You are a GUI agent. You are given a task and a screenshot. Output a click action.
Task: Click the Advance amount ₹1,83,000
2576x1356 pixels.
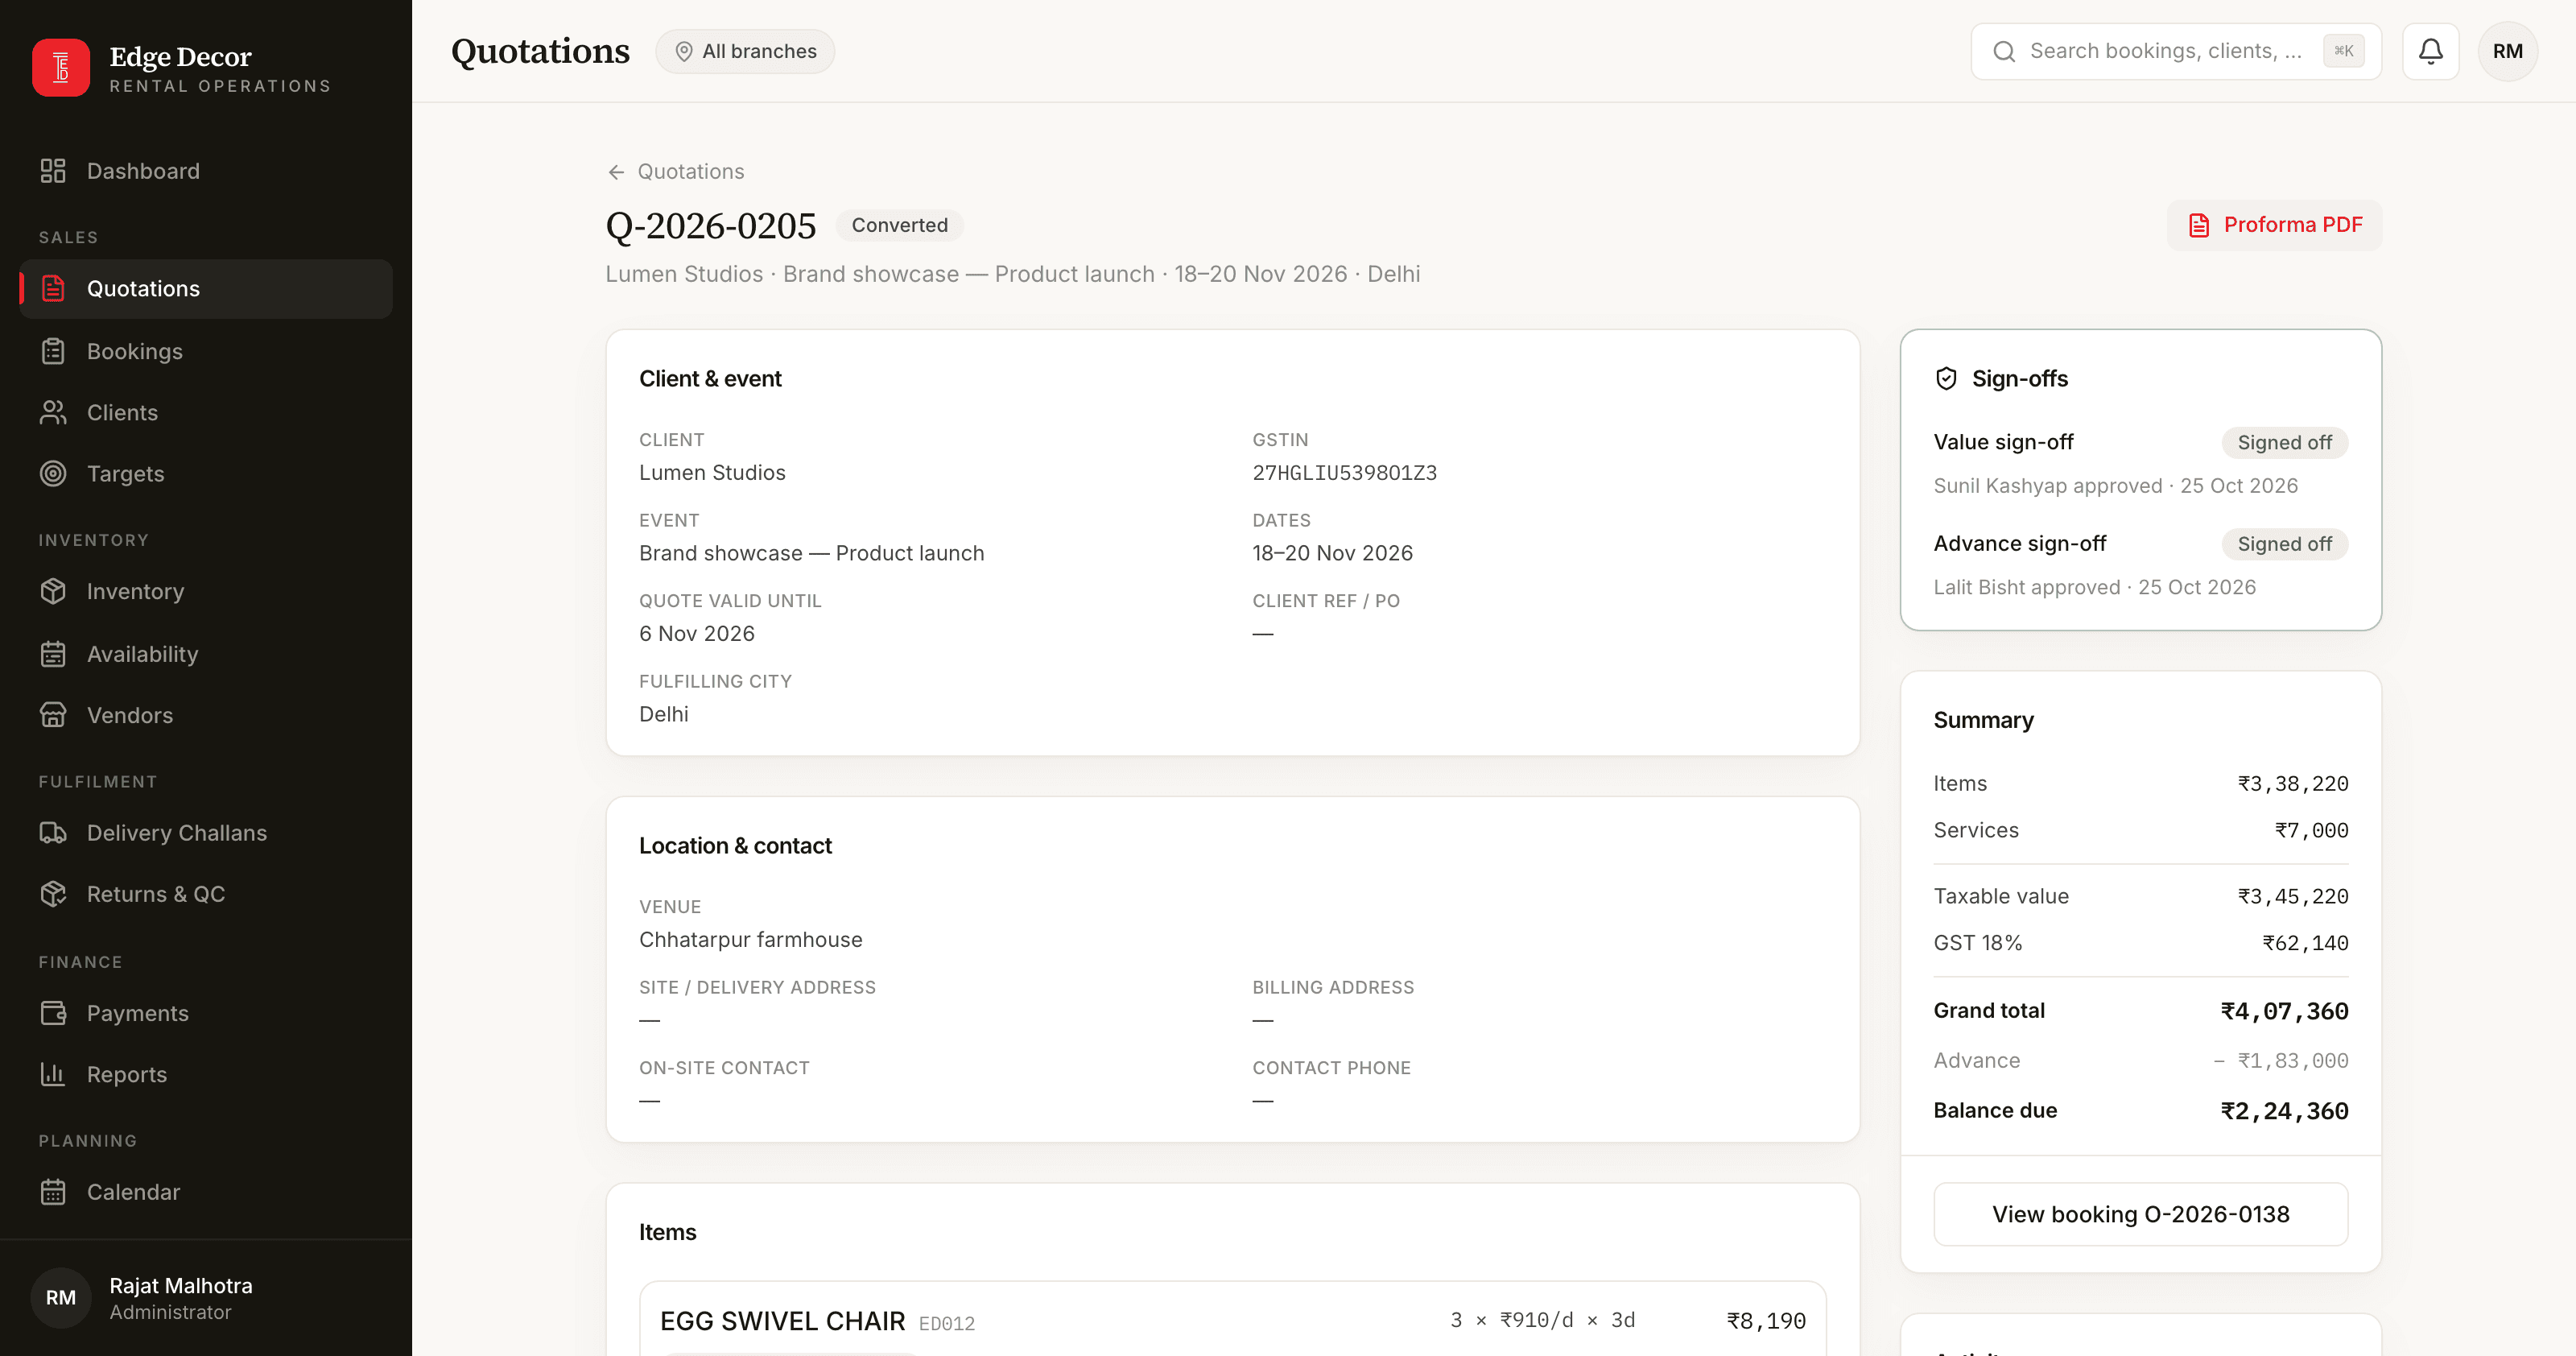(x=2282, y=1061)
